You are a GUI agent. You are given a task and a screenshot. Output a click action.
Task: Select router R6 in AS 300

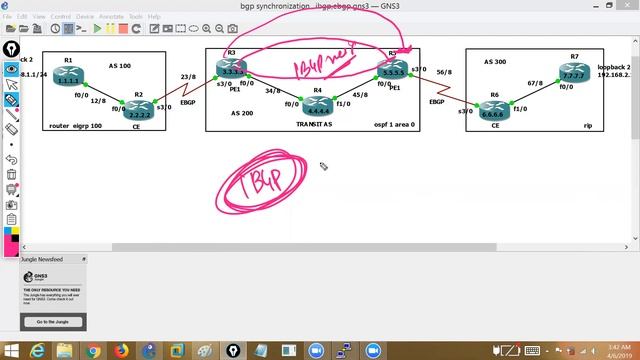click(494, 110)
